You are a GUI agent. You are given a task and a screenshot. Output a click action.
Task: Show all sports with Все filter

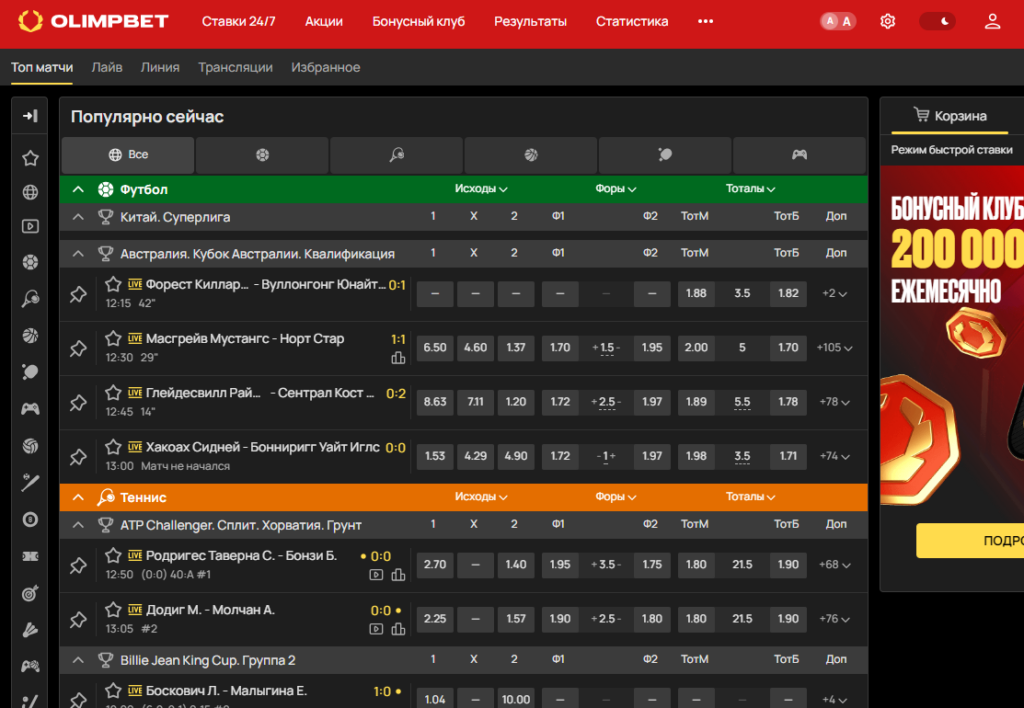pyautogui.click(x=128, y=155)
